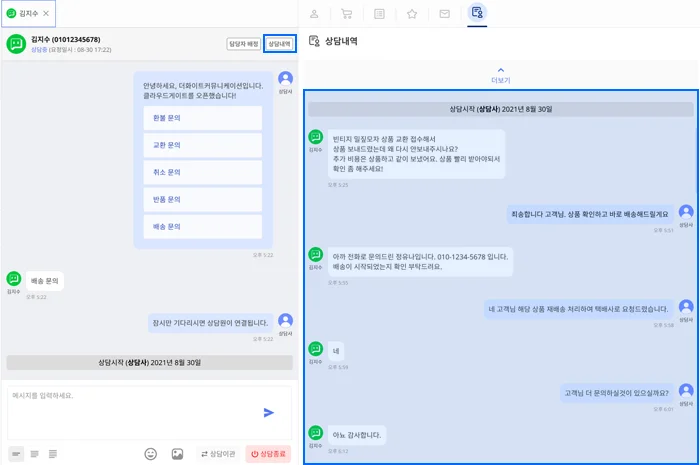Open the list document tab icon

(379, 14)
